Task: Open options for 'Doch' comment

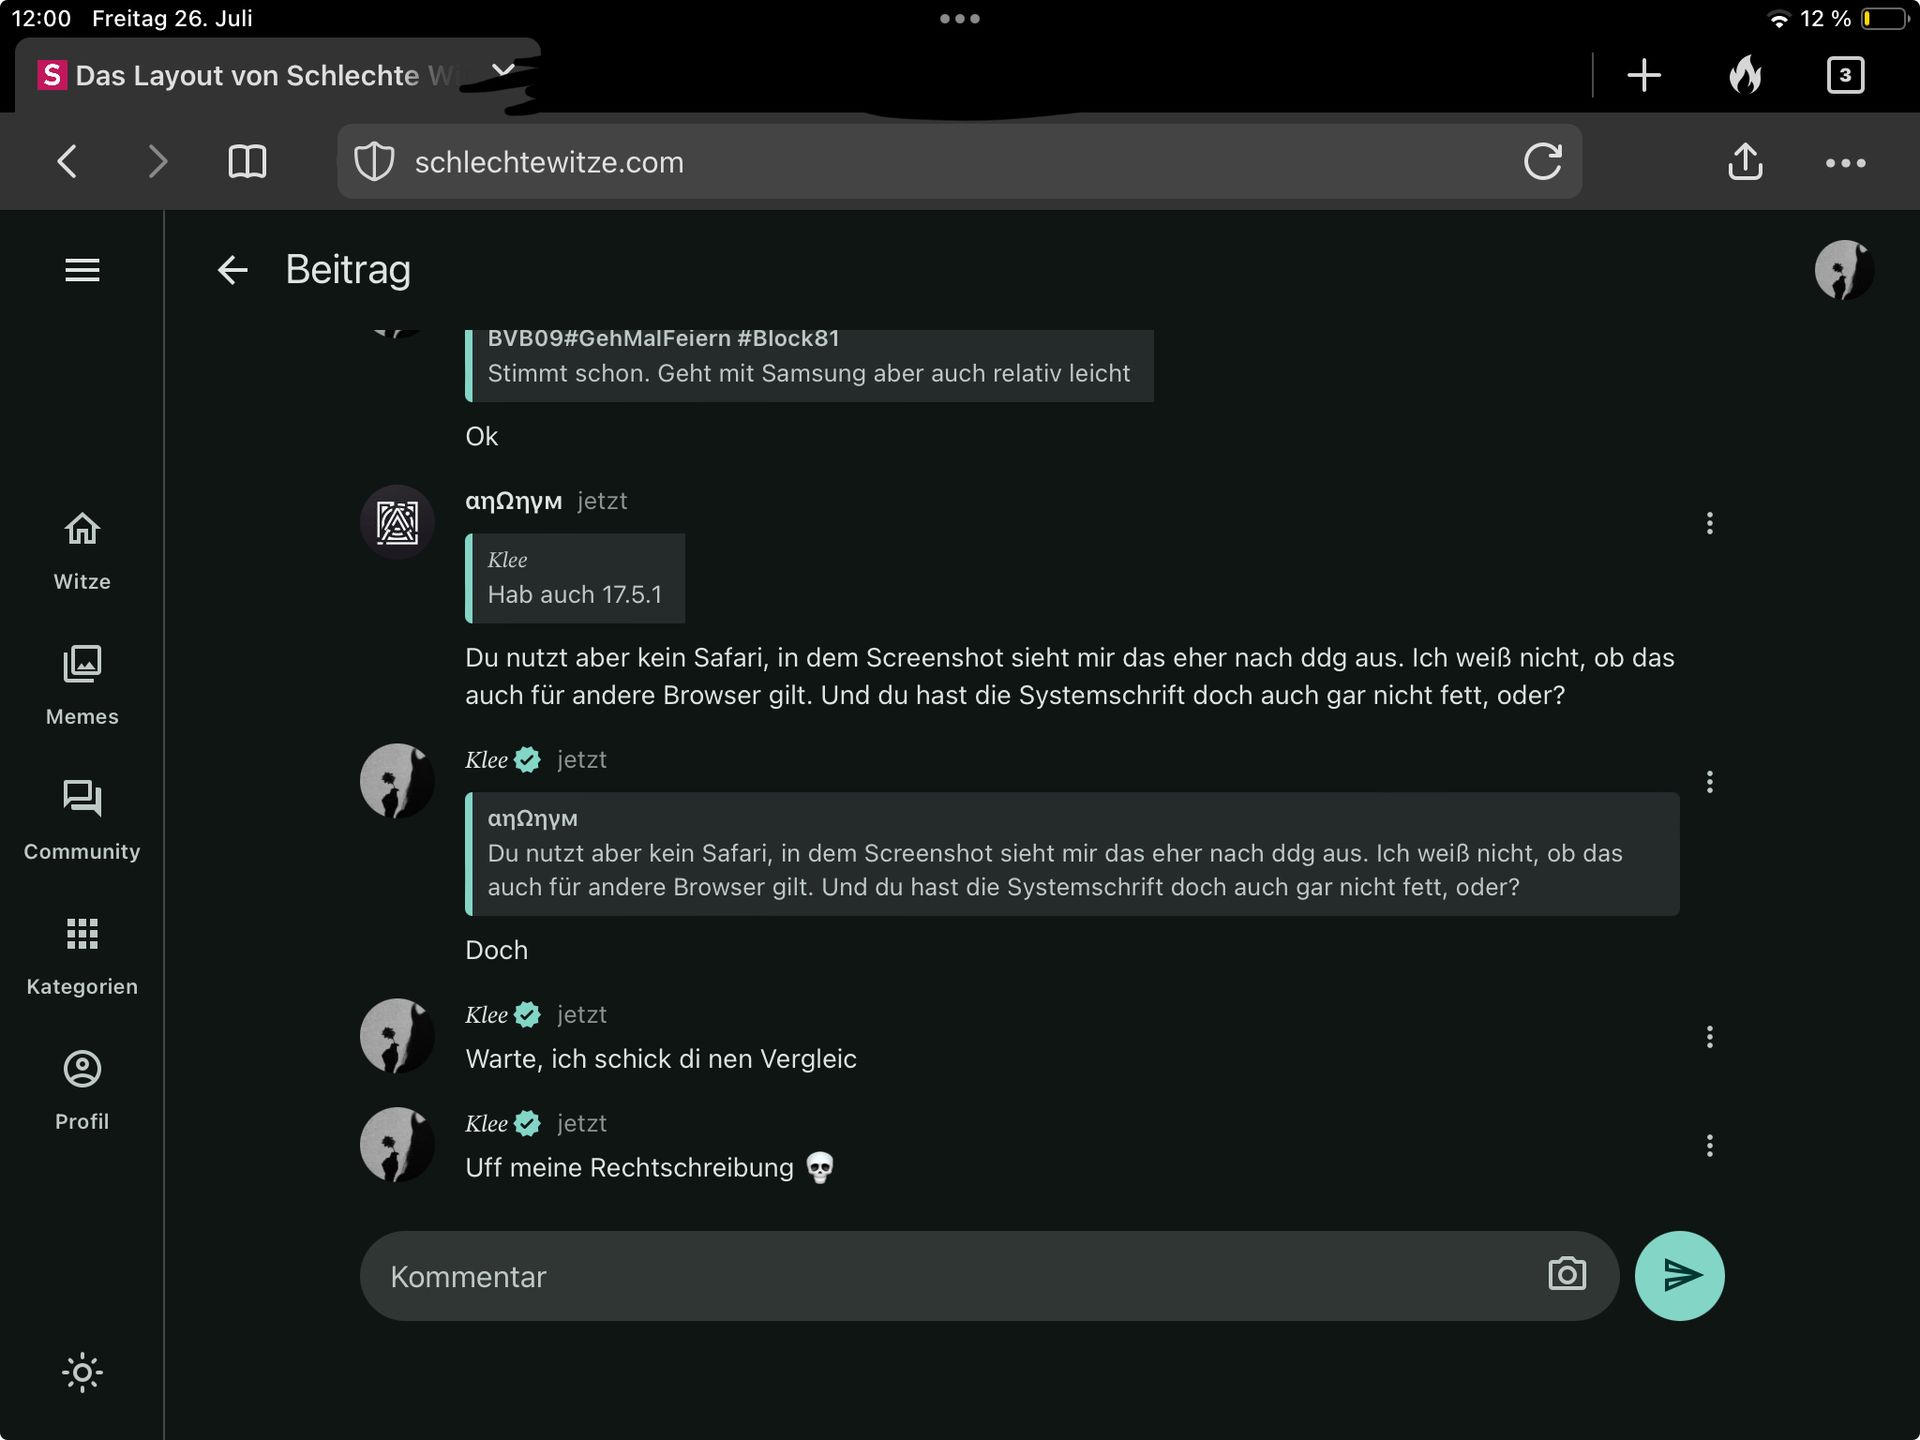Action: (x=1709, y=782)
